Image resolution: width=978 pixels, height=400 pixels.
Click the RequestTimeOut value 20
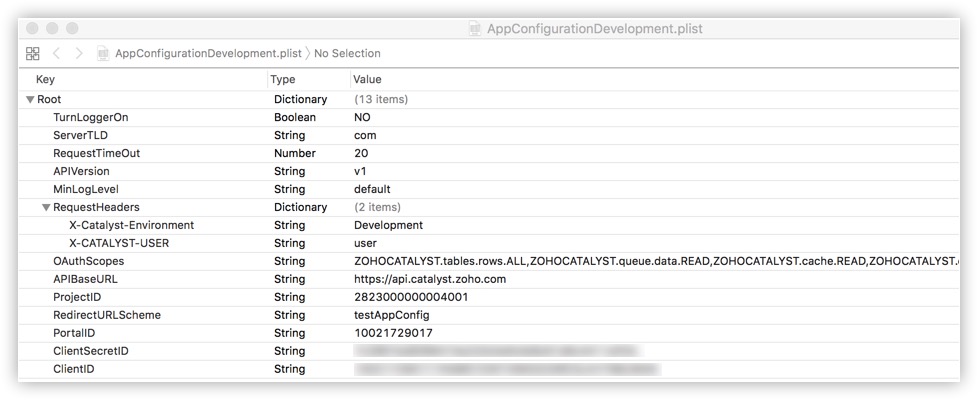tap(361, 154)
